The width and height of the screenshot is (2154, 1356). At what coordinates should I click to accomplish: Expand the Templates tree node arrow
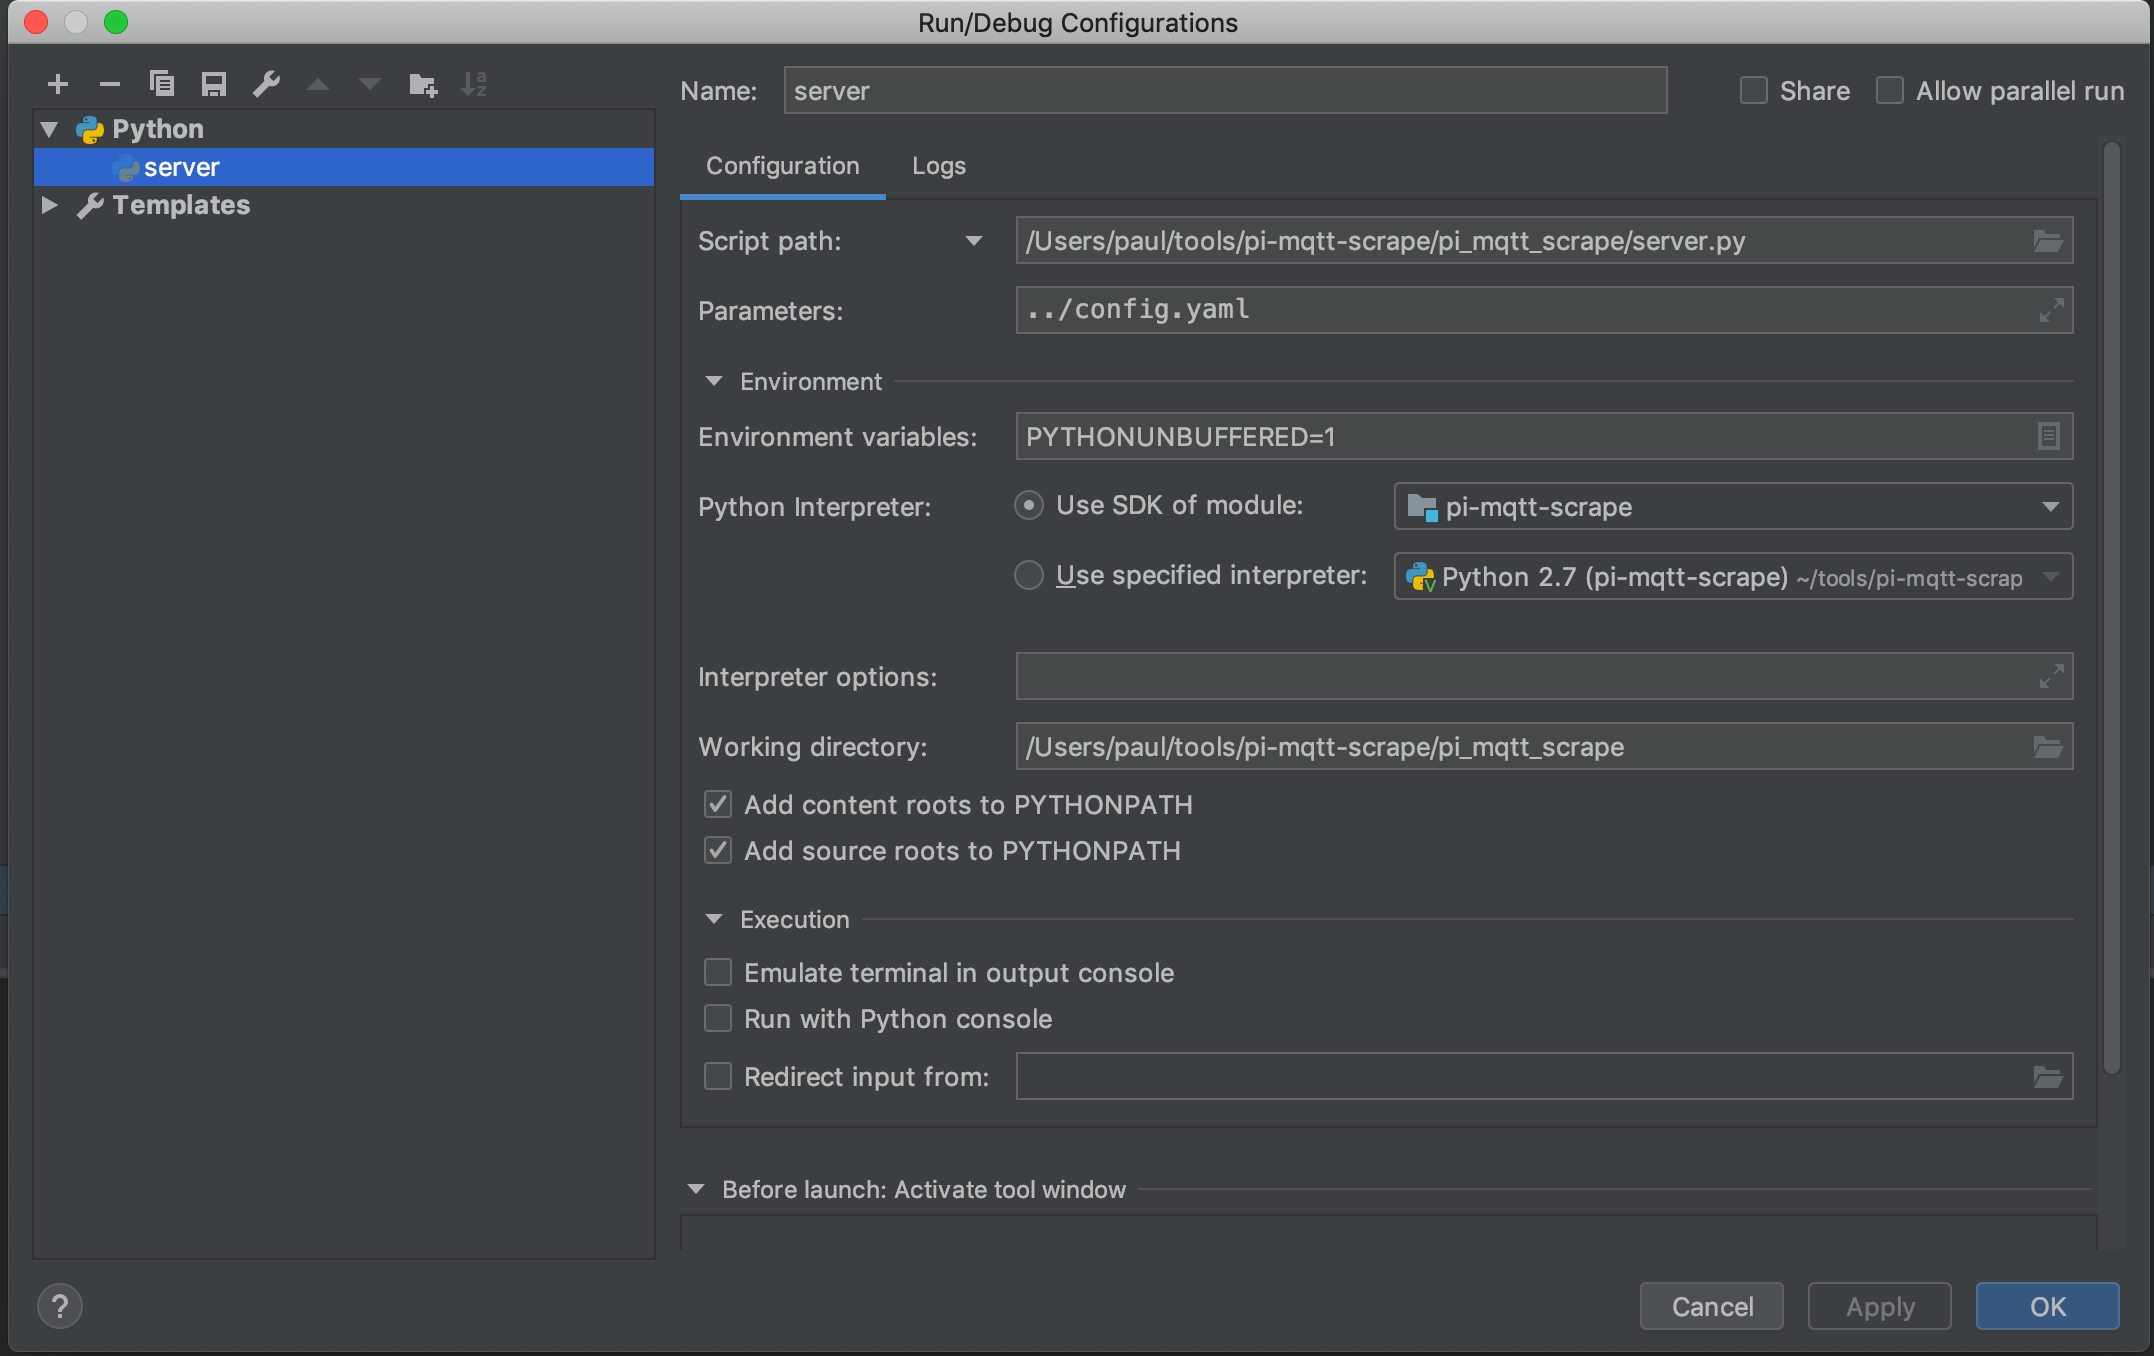(x=49, y=205)
